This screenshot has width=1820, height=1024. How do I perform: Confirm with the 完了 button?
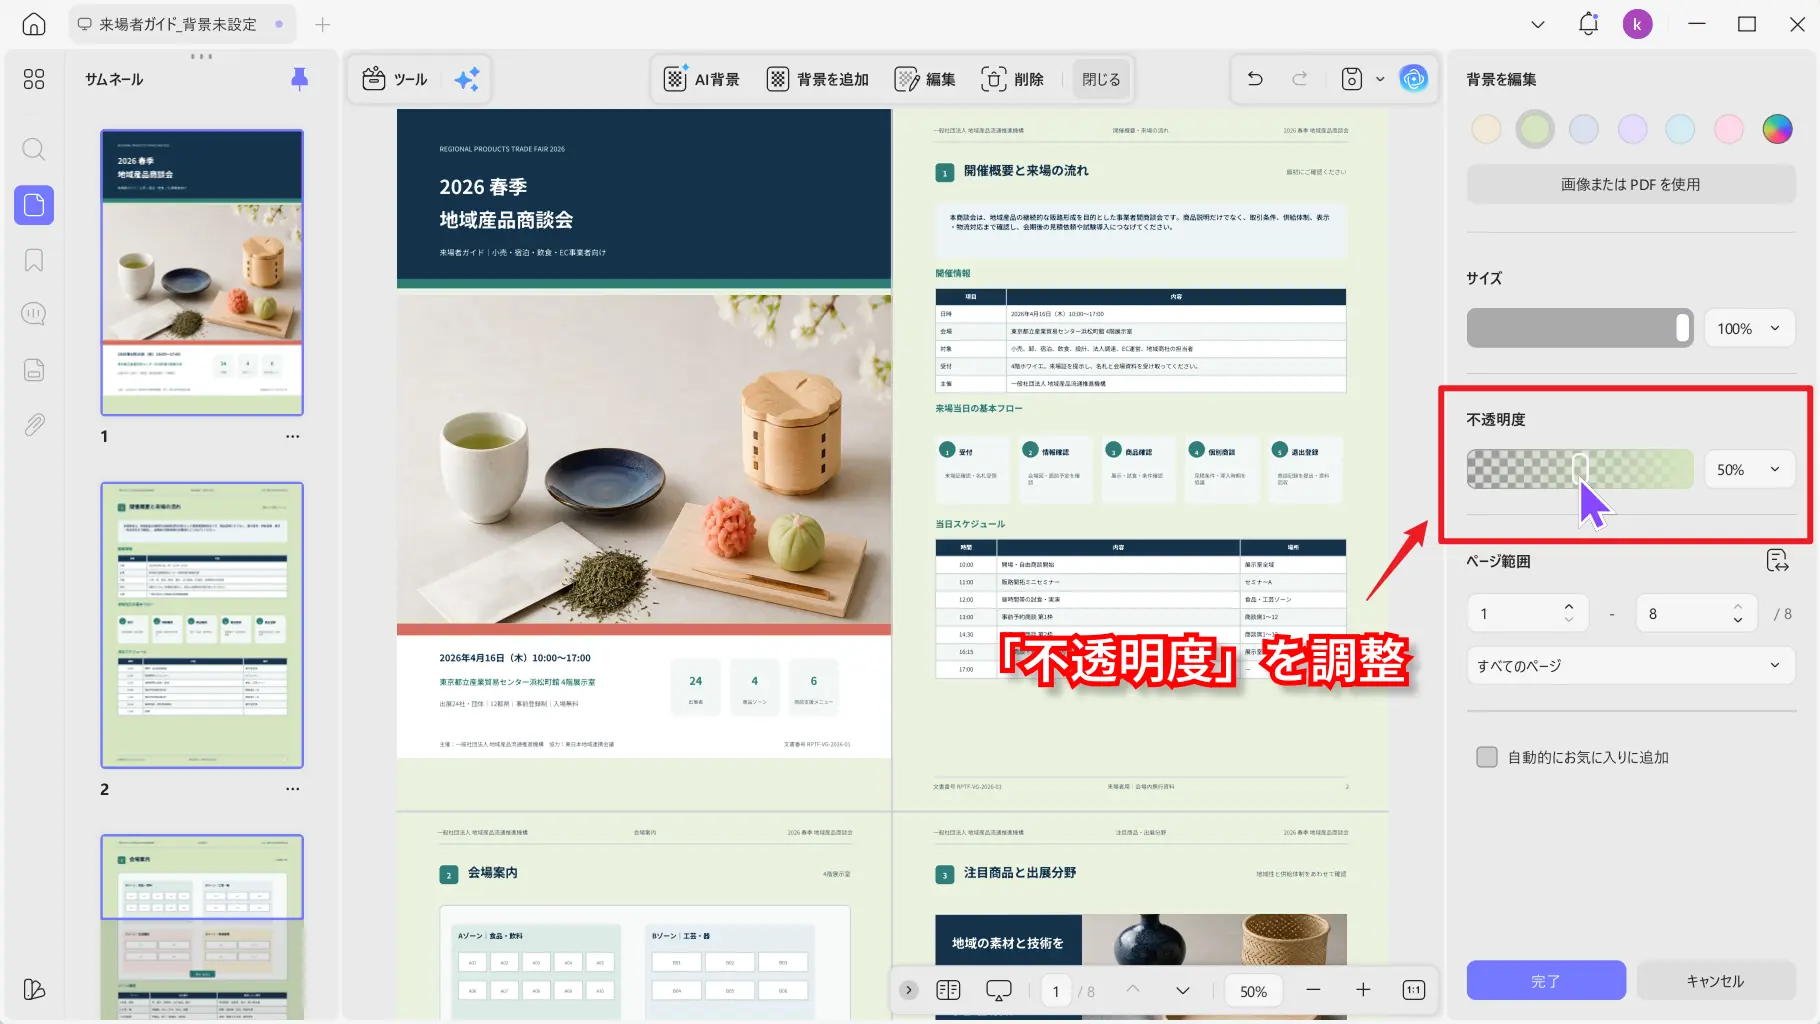[1546, 981]
